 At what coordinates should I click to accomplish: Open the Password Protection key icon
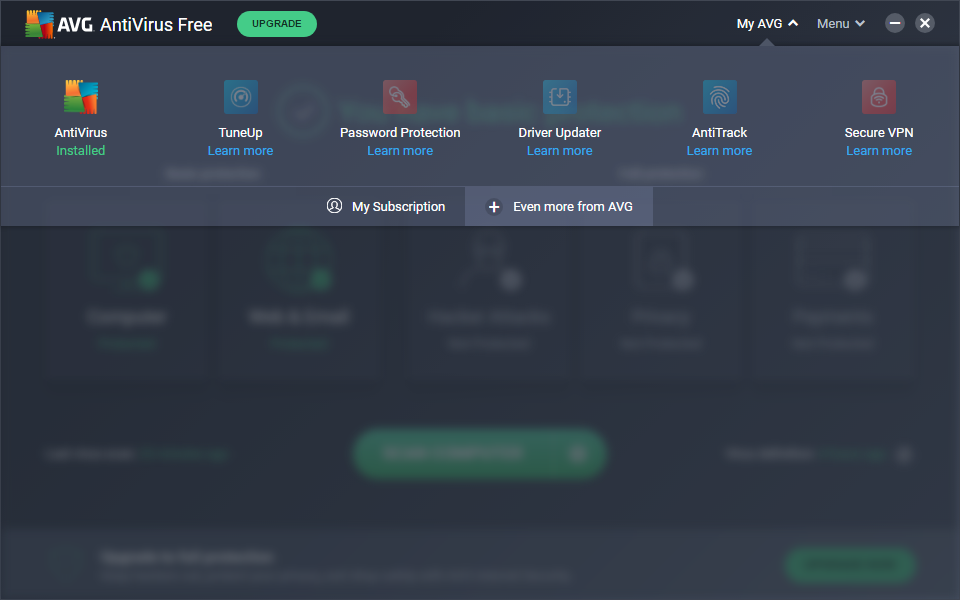pos(400,97)
